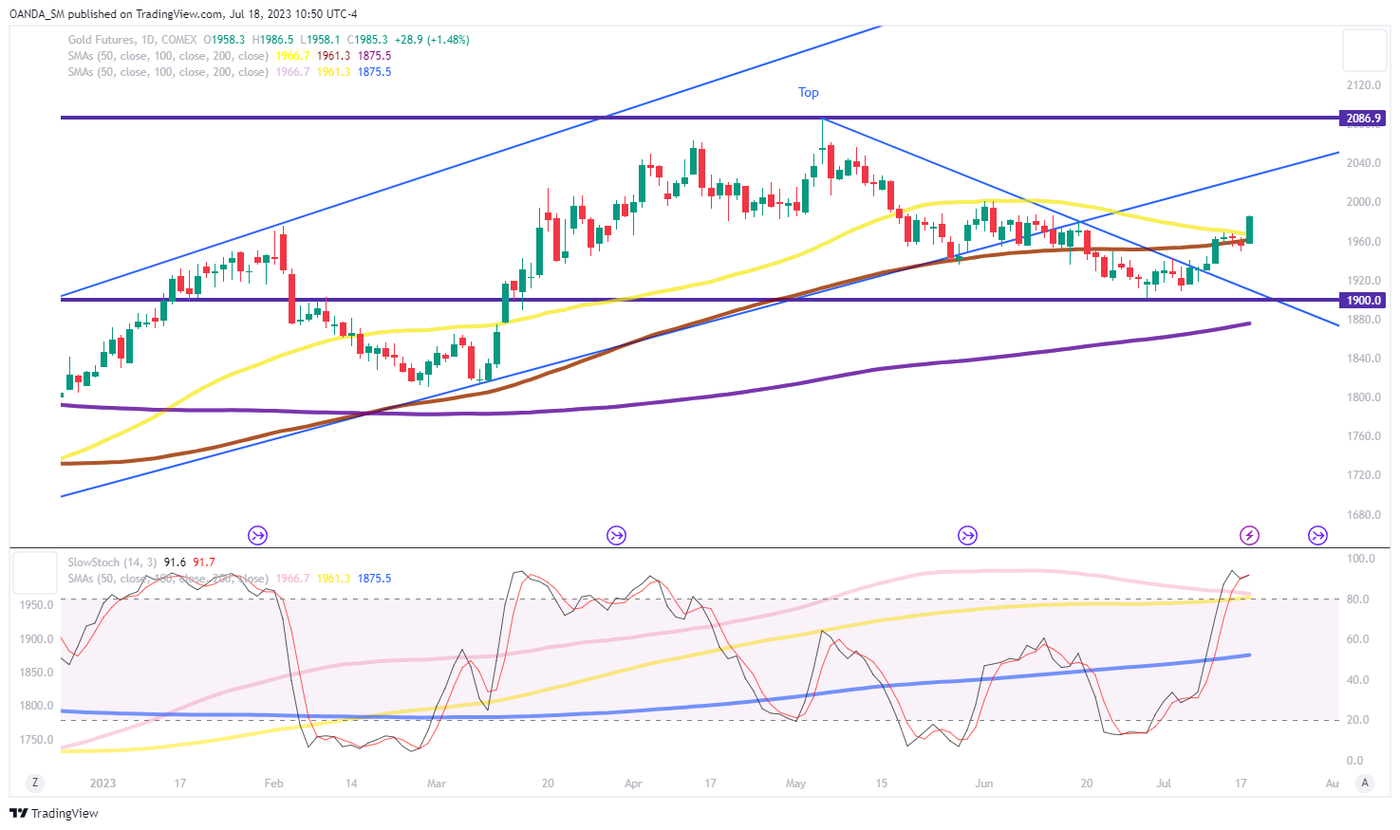
Task: Expand the first SMAs indicator legend in the main pane
Action: (168, 56)
